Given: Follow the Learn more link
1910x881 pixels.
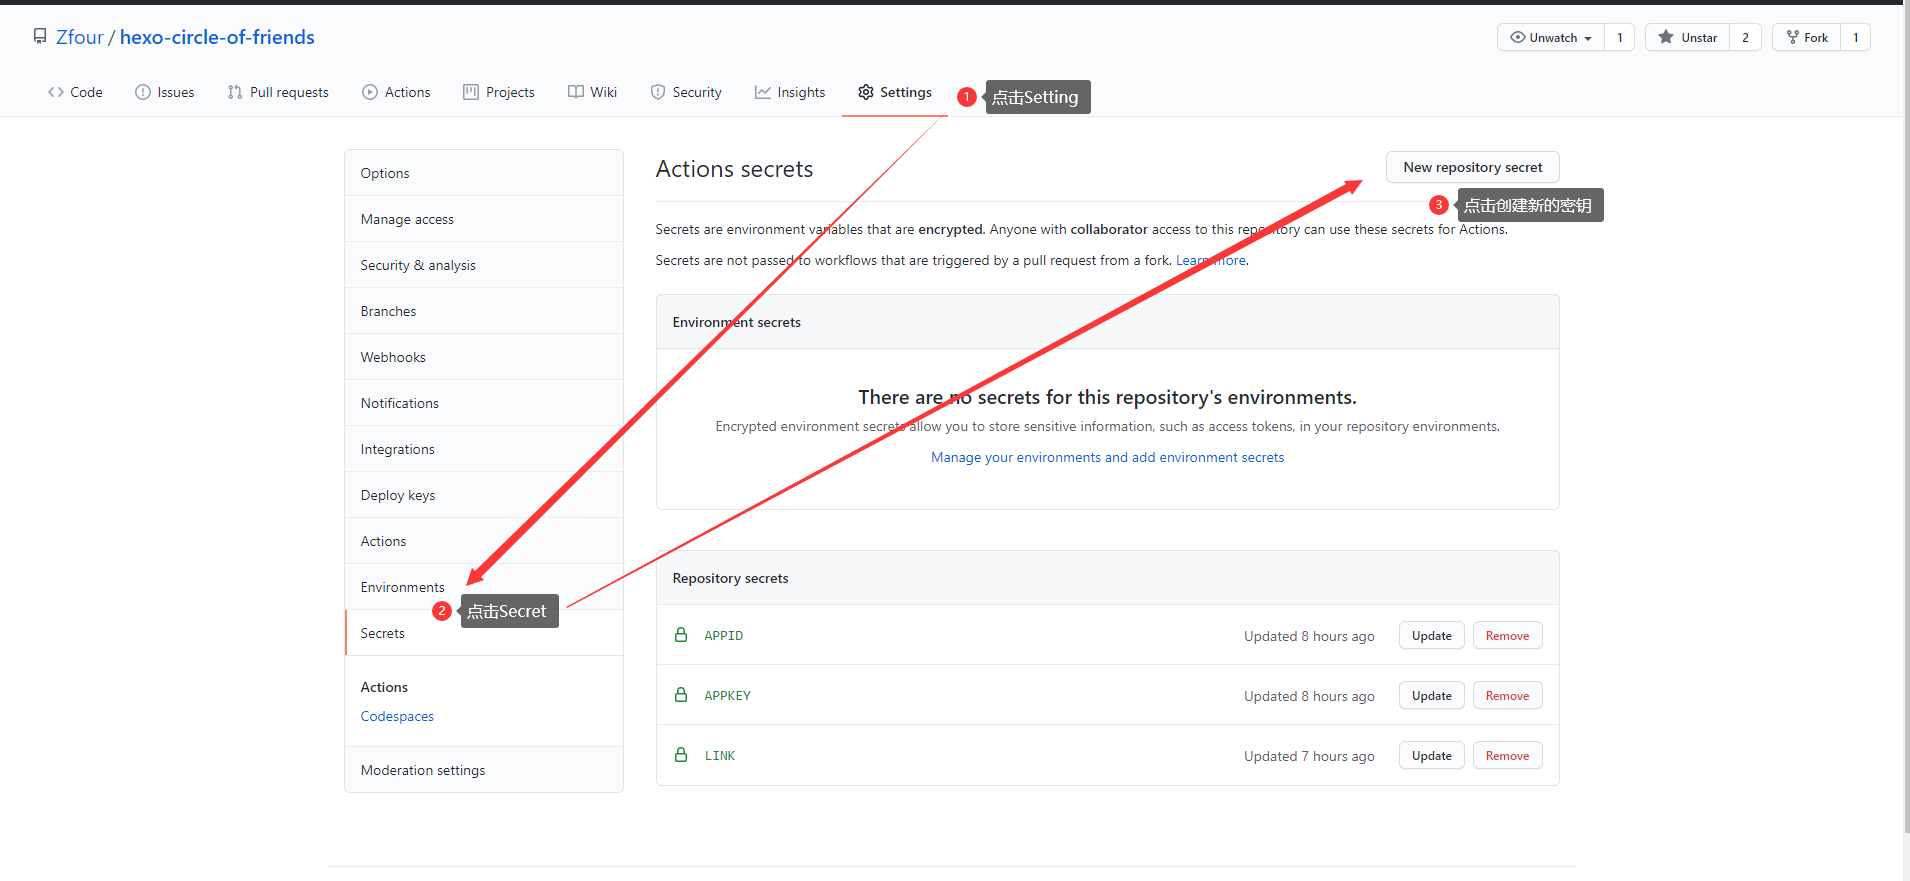Looking at the screenshot, I should [1210, 260].
